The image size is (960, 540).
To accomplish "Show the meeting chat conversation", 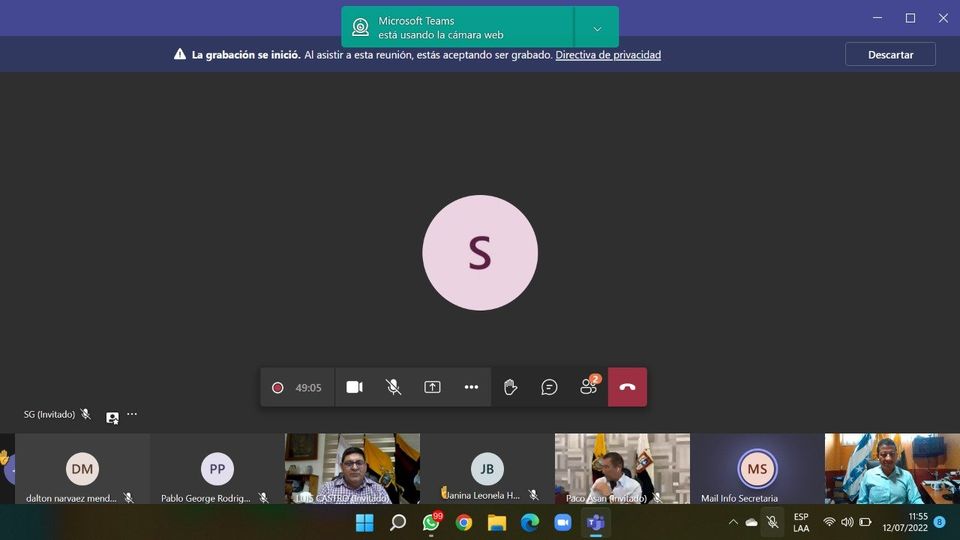I will (x=549, y=387).
